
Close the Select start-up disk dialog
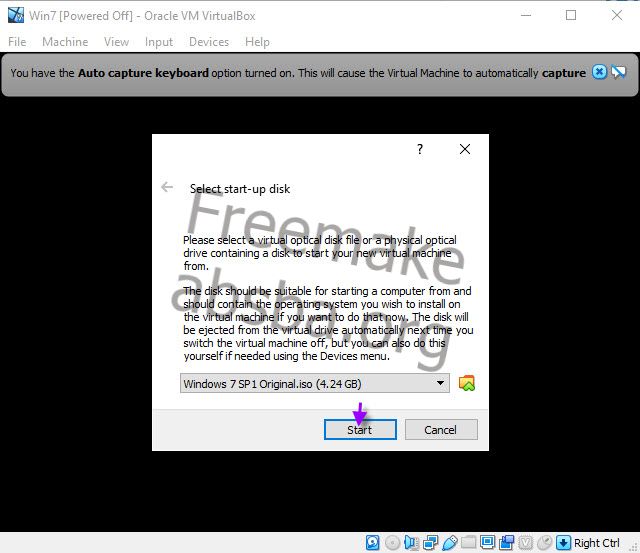tap(465, 149)
